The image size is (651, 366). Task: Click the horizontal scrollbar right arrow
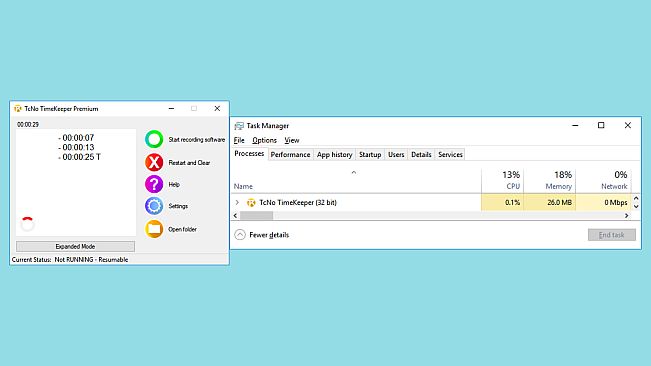[x=627, y=216]
